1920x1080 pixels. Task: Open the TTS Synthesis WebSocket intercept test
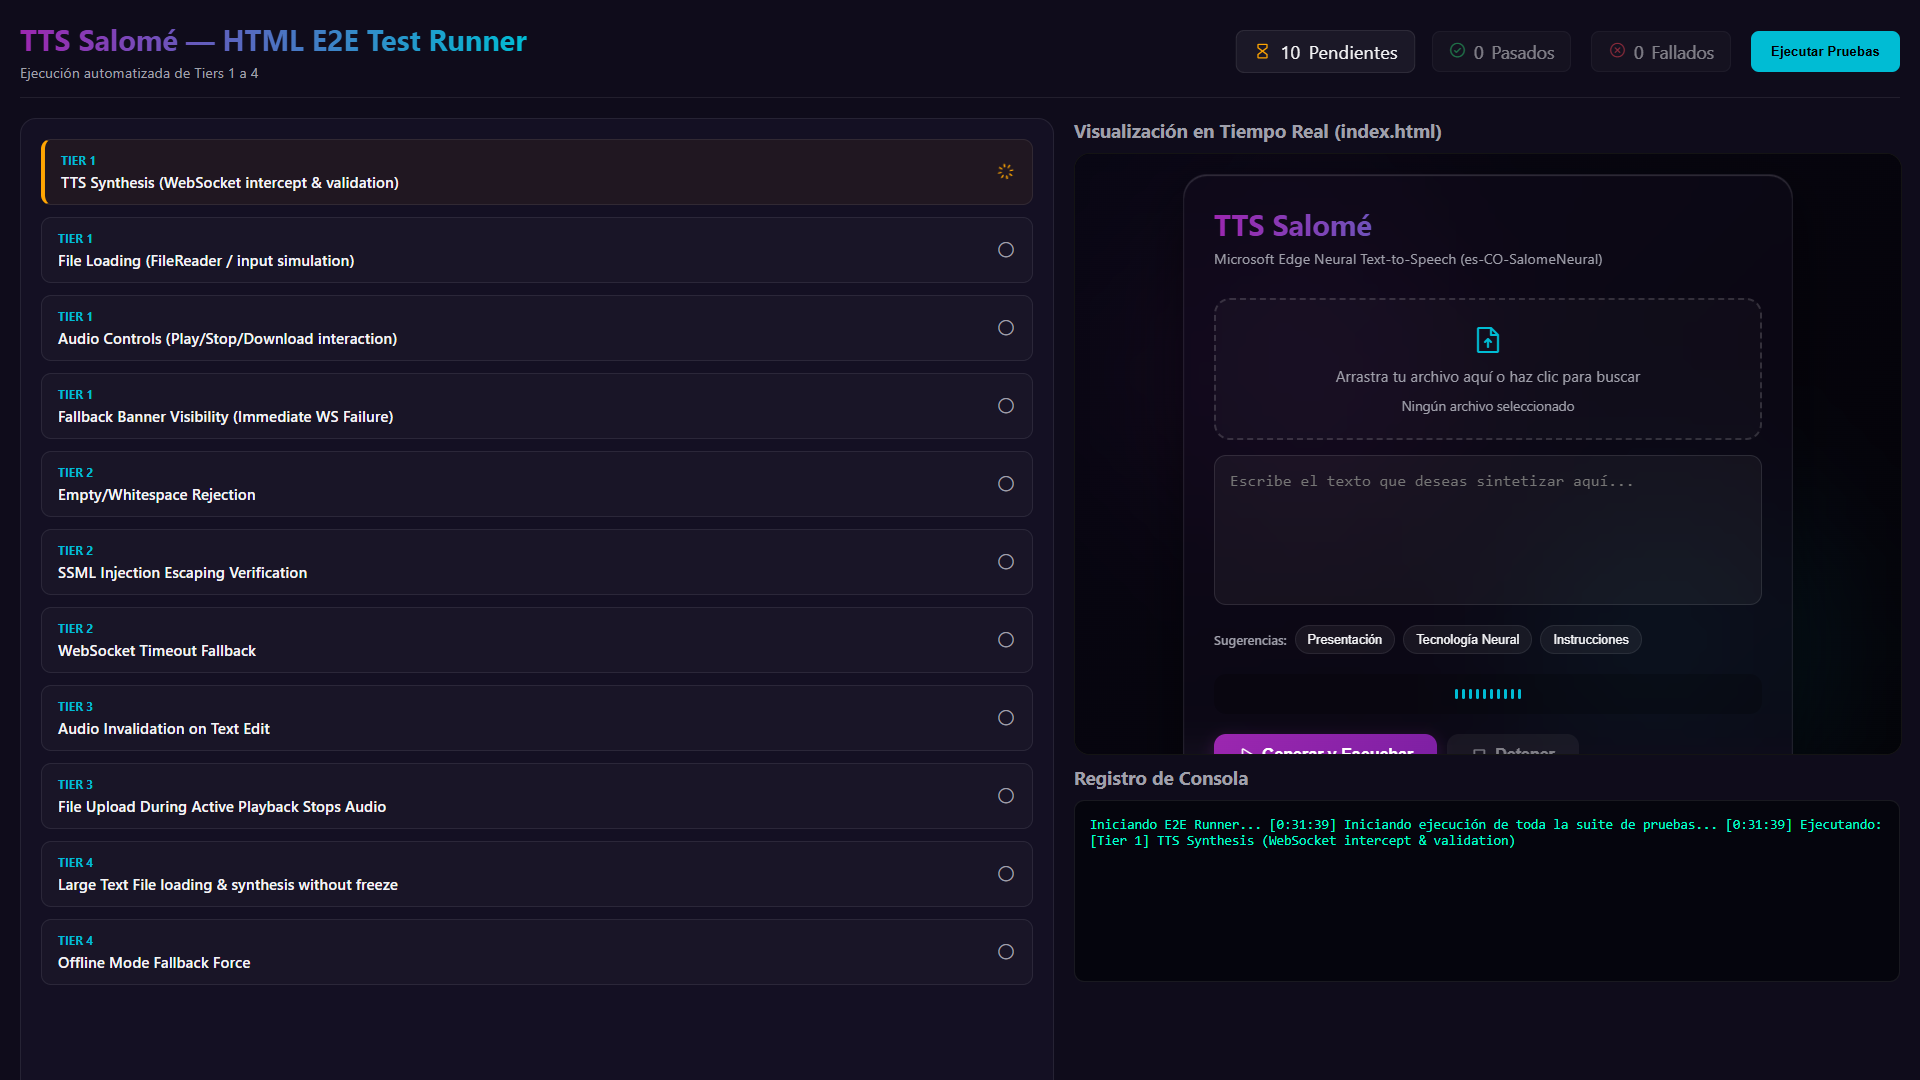click(x=537, y=172)
